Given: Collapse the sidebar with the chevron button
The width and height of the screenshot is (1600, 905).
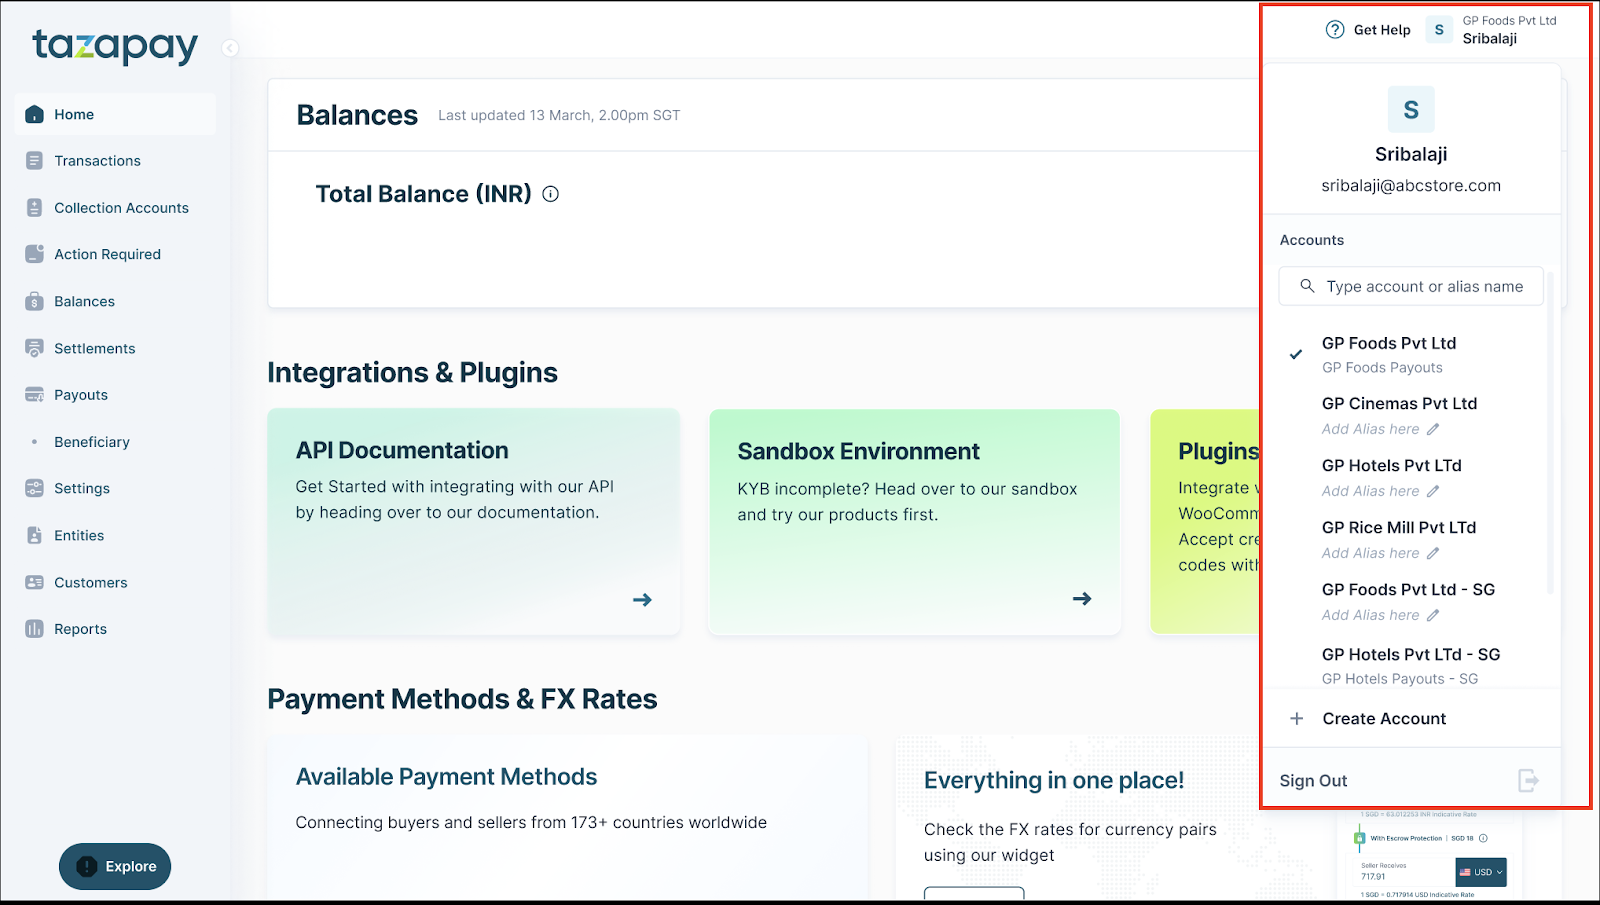Looking at the screenshot, I should (x=230, y=48).
